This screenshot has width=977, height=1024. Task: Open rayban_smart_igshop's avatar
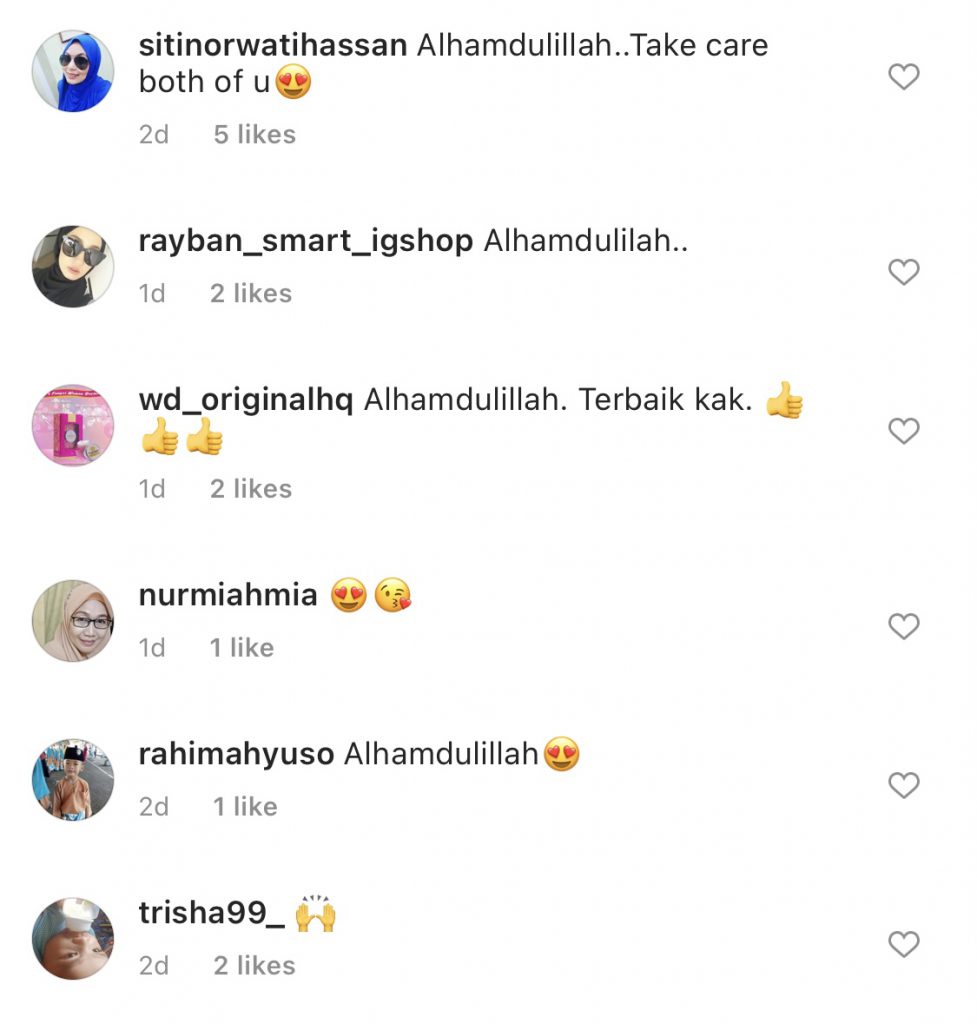click(73, 266)
